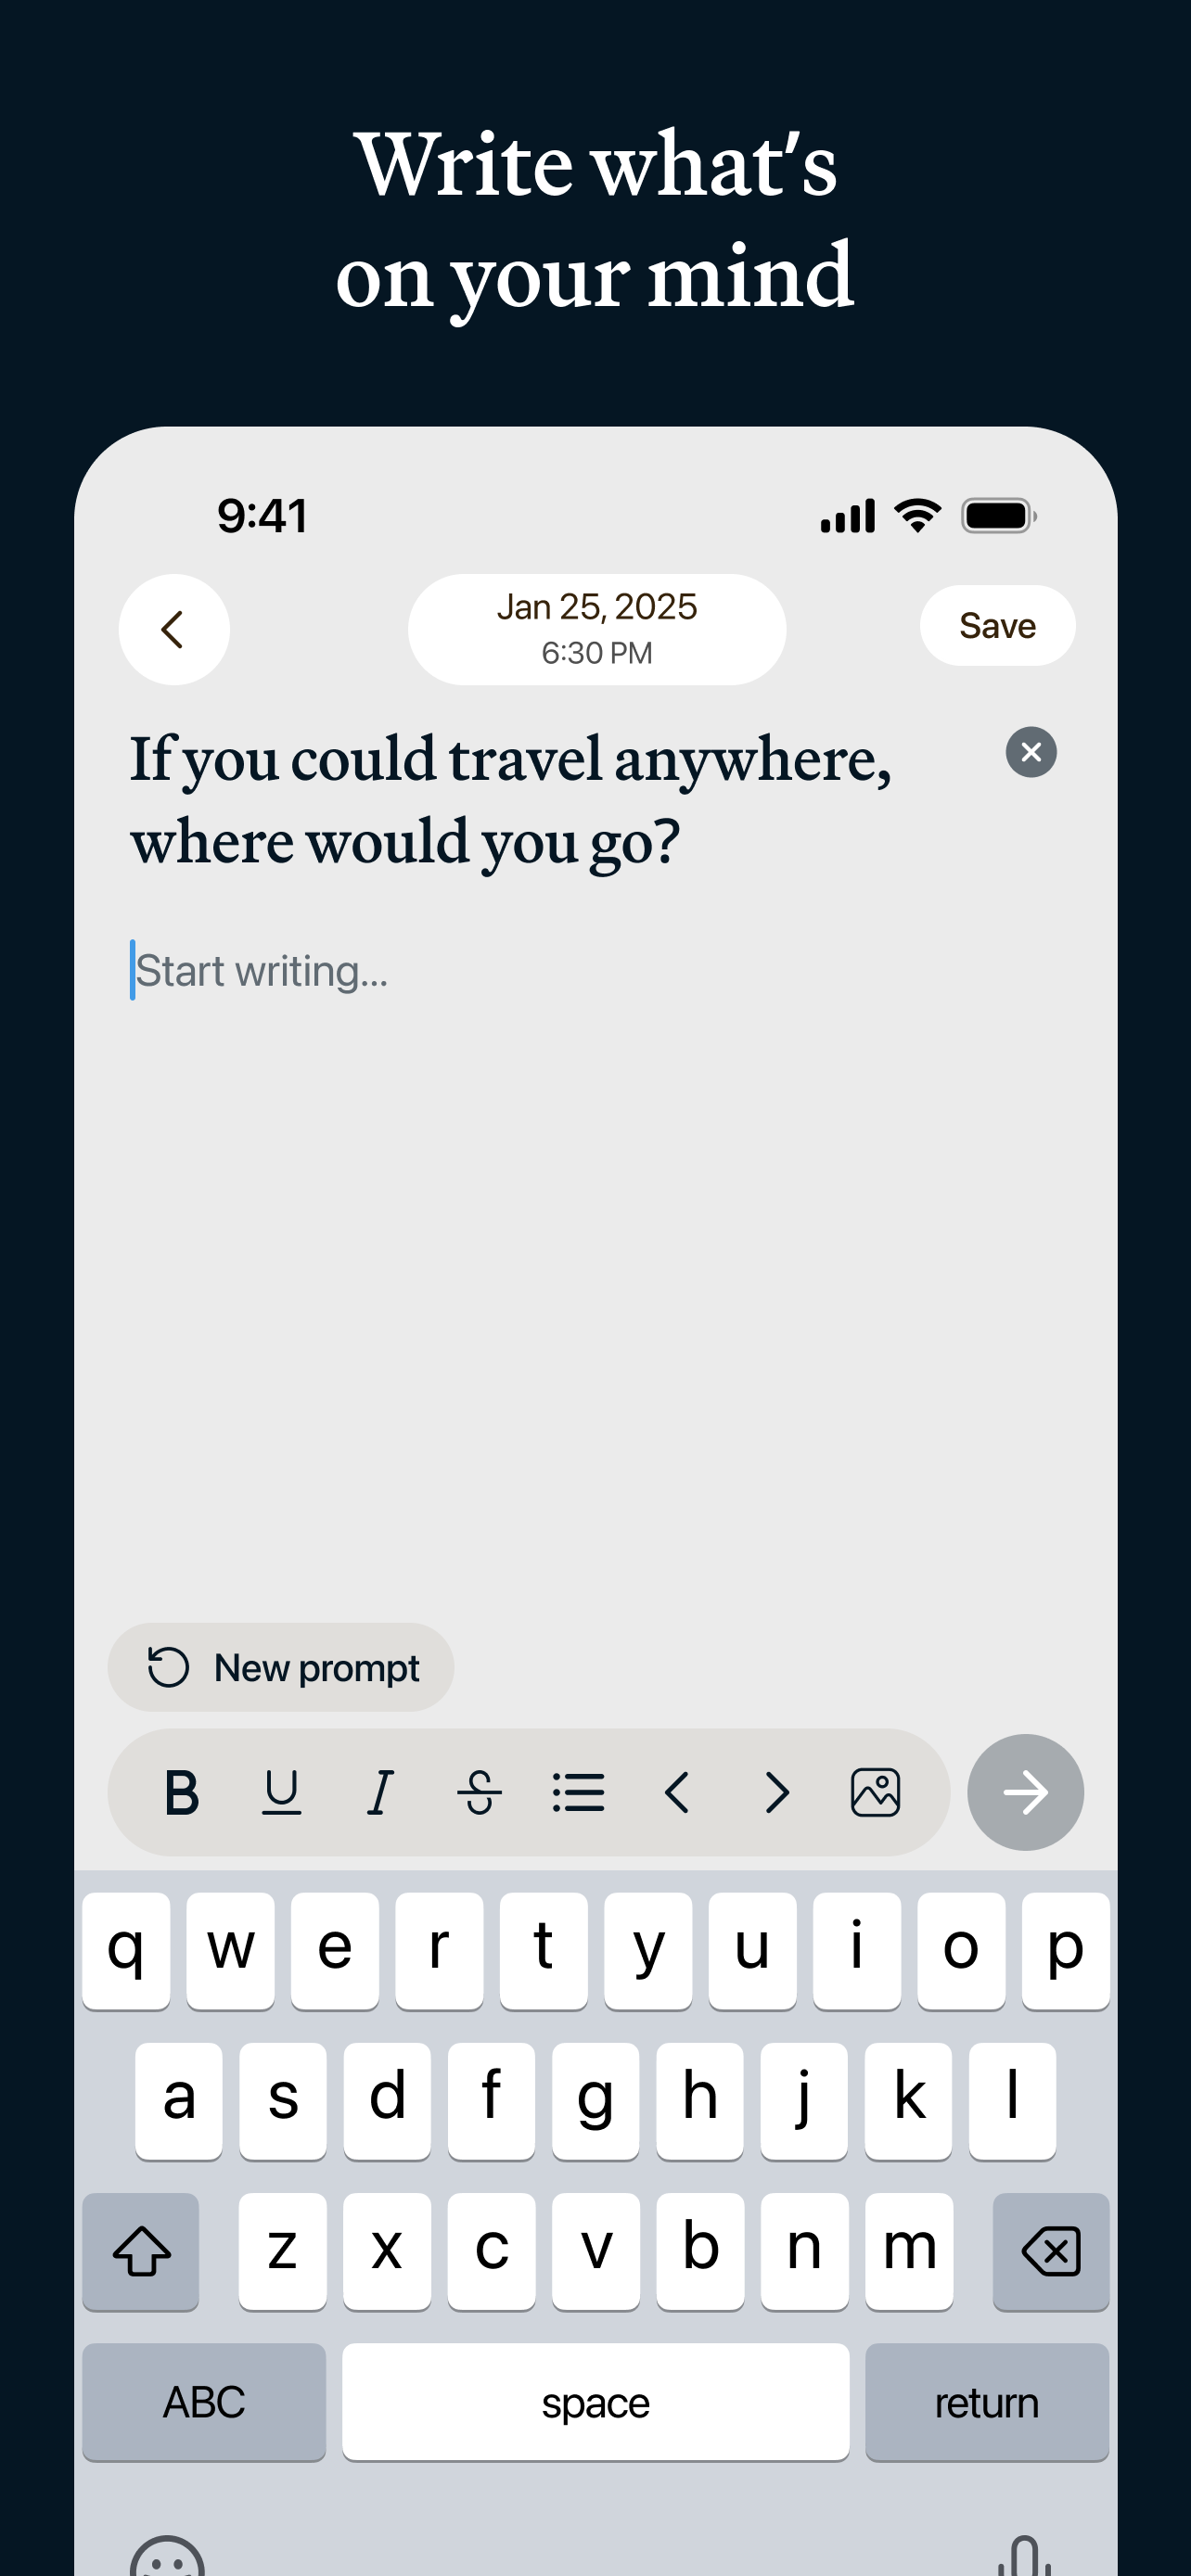Tap the m key
This screenshot has width=1191, height=2576.
pyautogui.click(x=908, y=2251)
